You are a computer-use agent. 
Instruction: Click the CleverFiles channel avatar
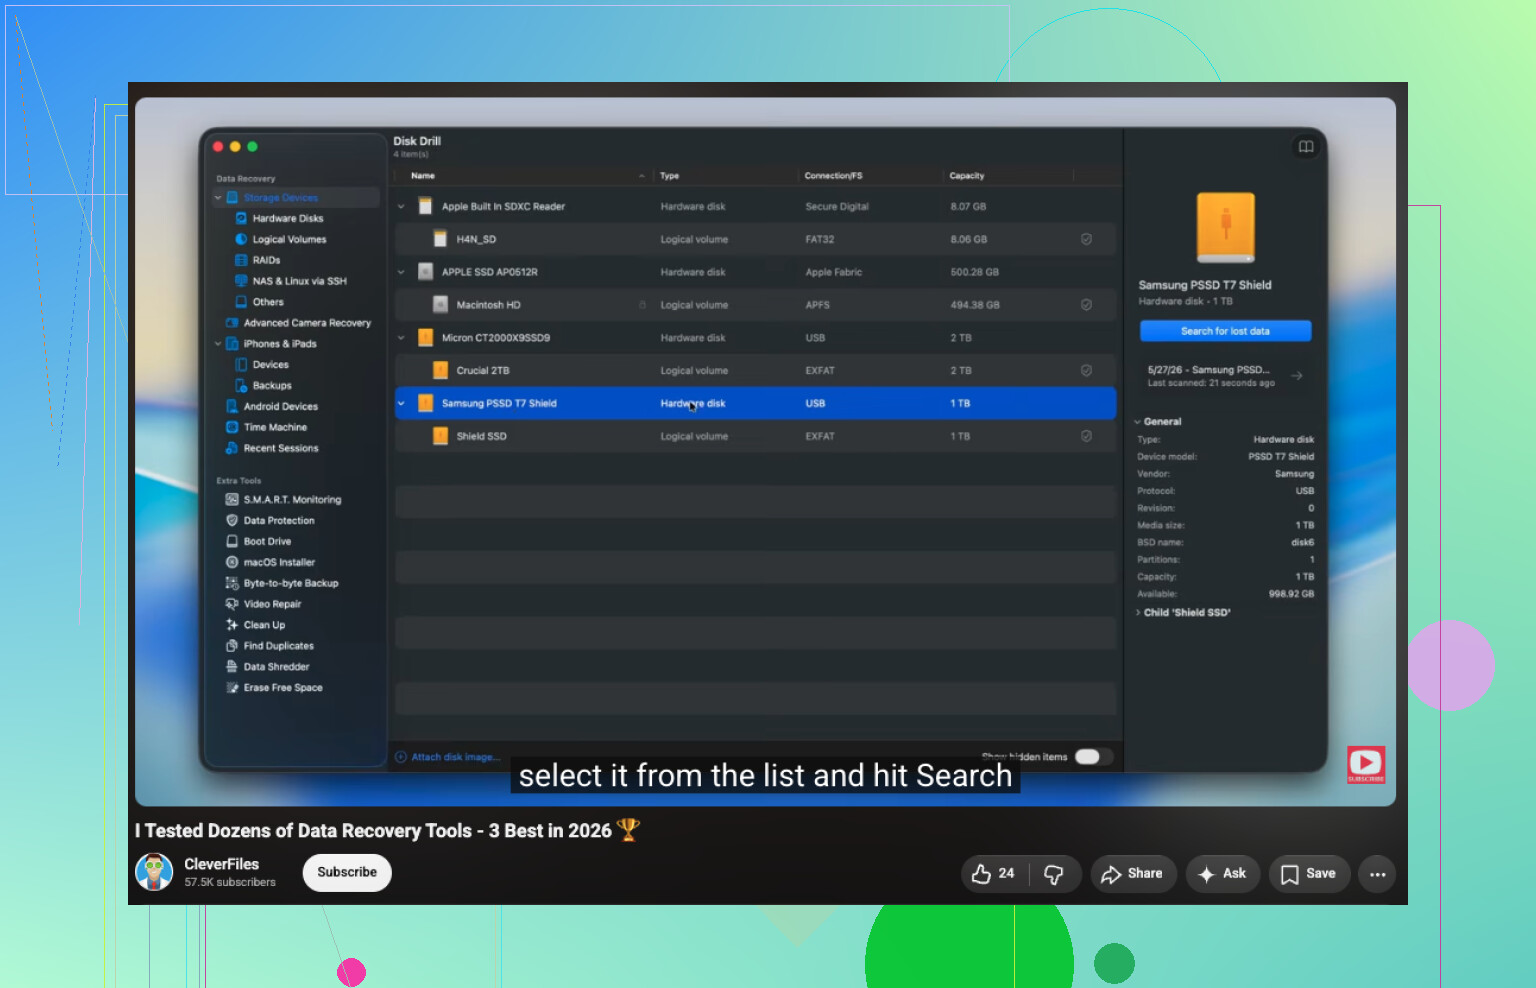click(154, 872)
